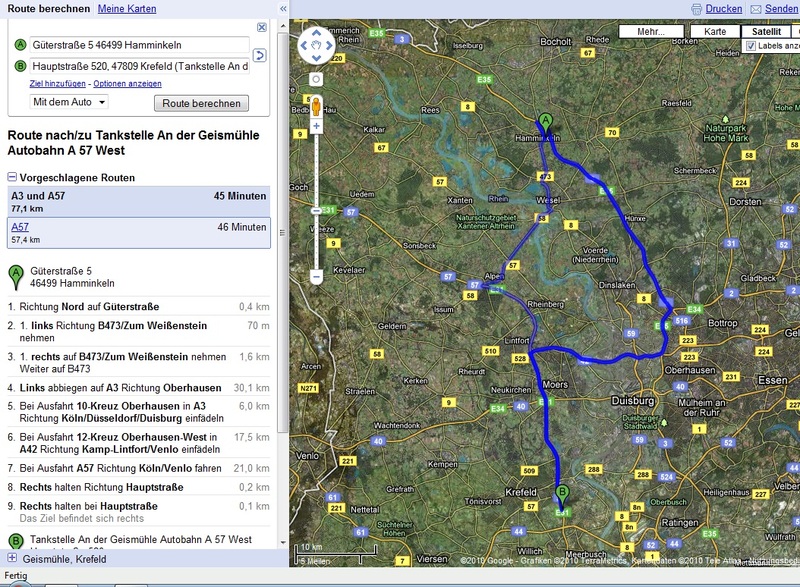Open the Drucken link
800x587 pixels.
[723, 9]
